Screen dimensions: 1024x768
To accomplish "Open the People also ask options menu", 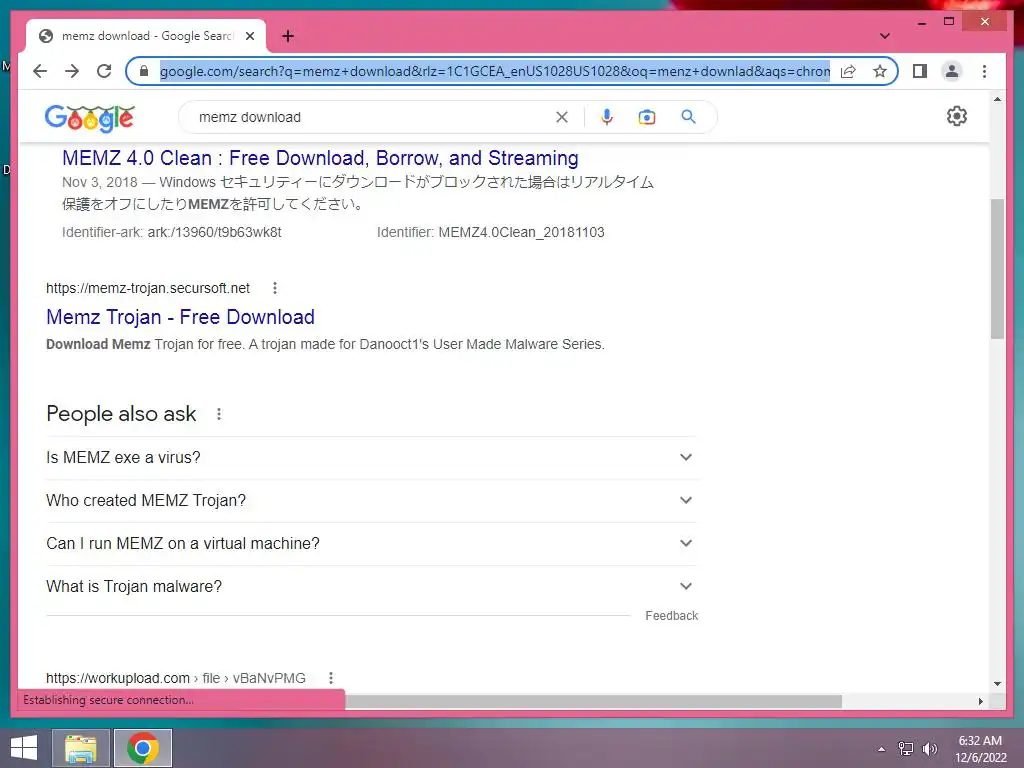I will (219, 414).
